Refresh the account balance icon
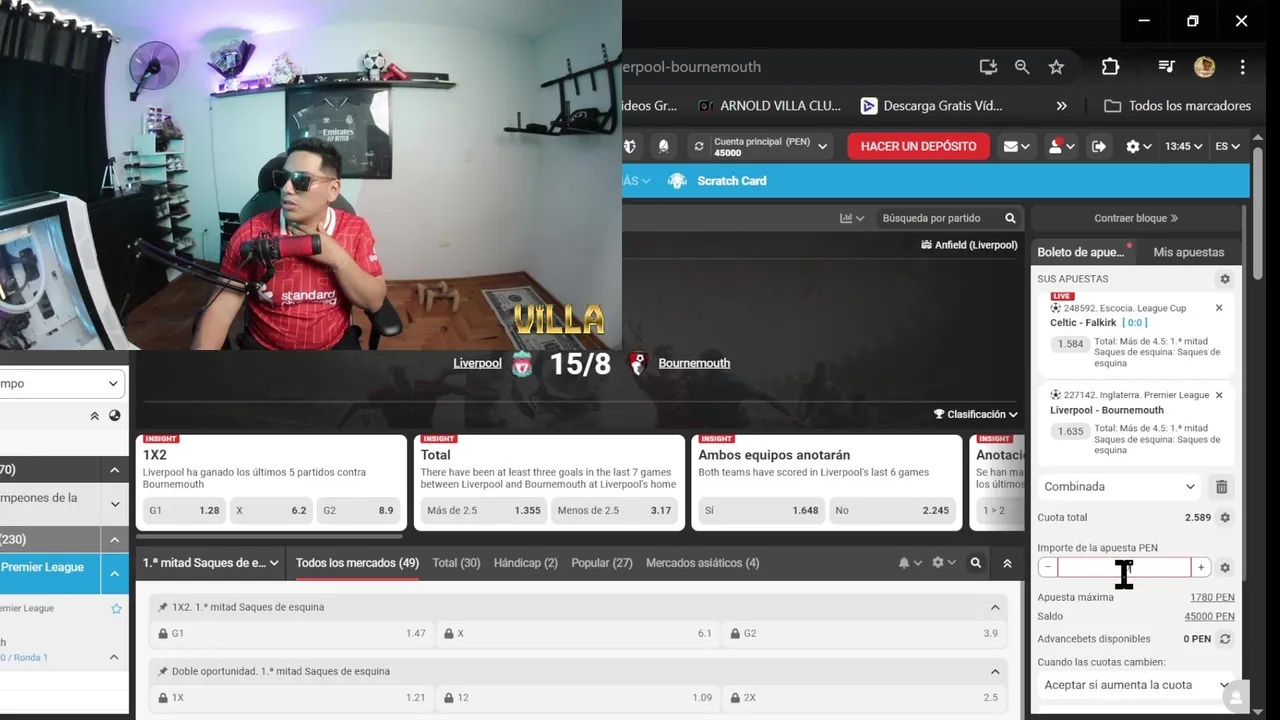This screenshot has height=720, width=1280. tap(699, 146)
